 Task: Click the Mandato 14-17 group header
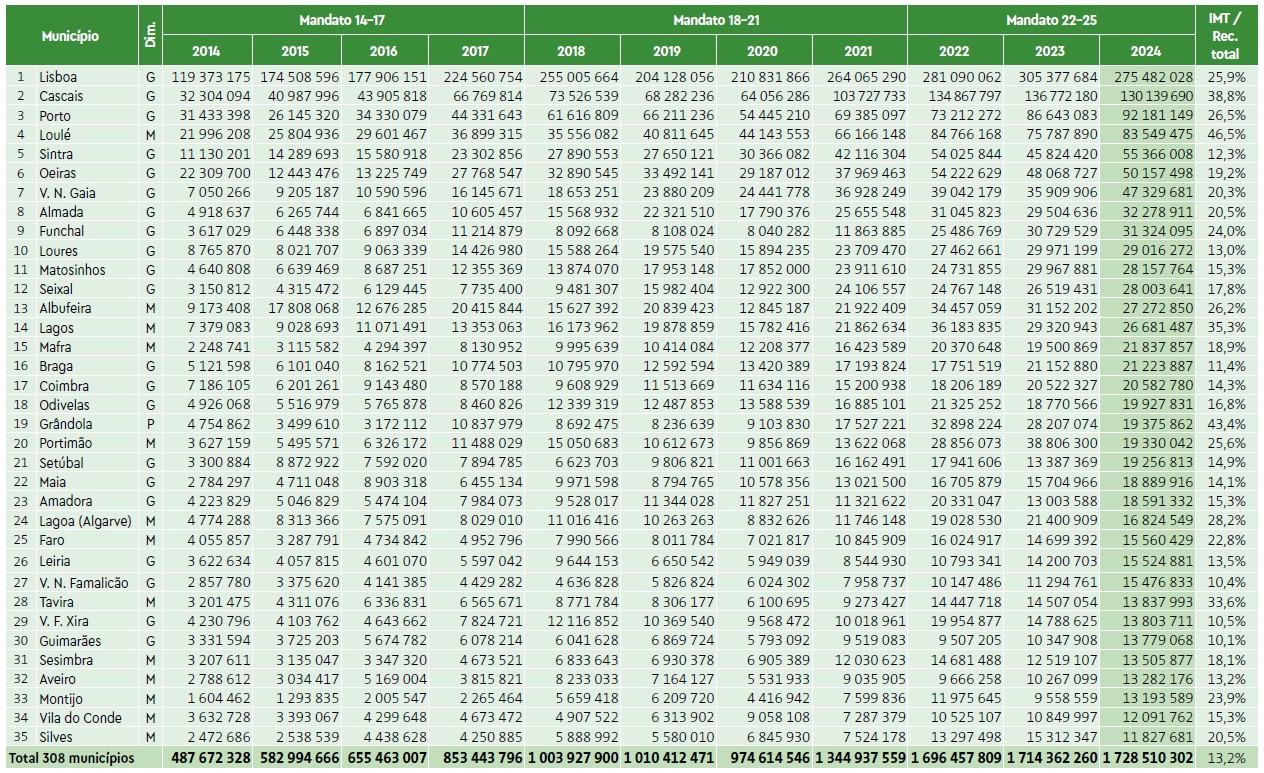tap(342, 20)
